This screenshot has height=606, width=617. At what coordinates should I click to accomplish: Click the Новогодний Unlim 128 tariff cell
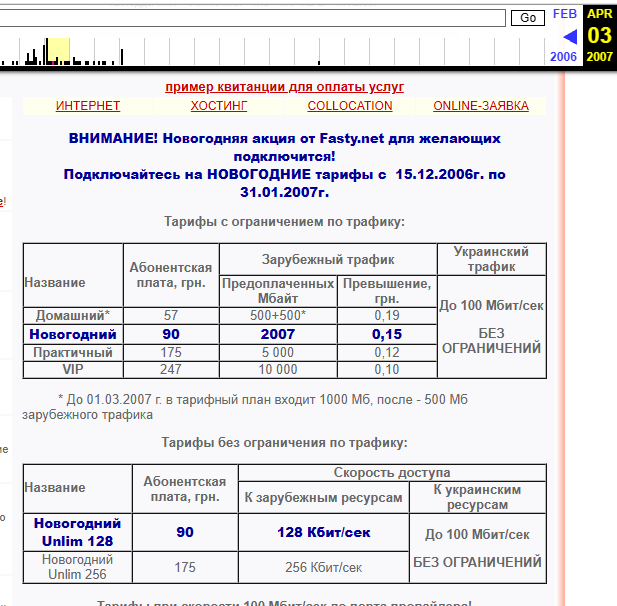(78, 532)
